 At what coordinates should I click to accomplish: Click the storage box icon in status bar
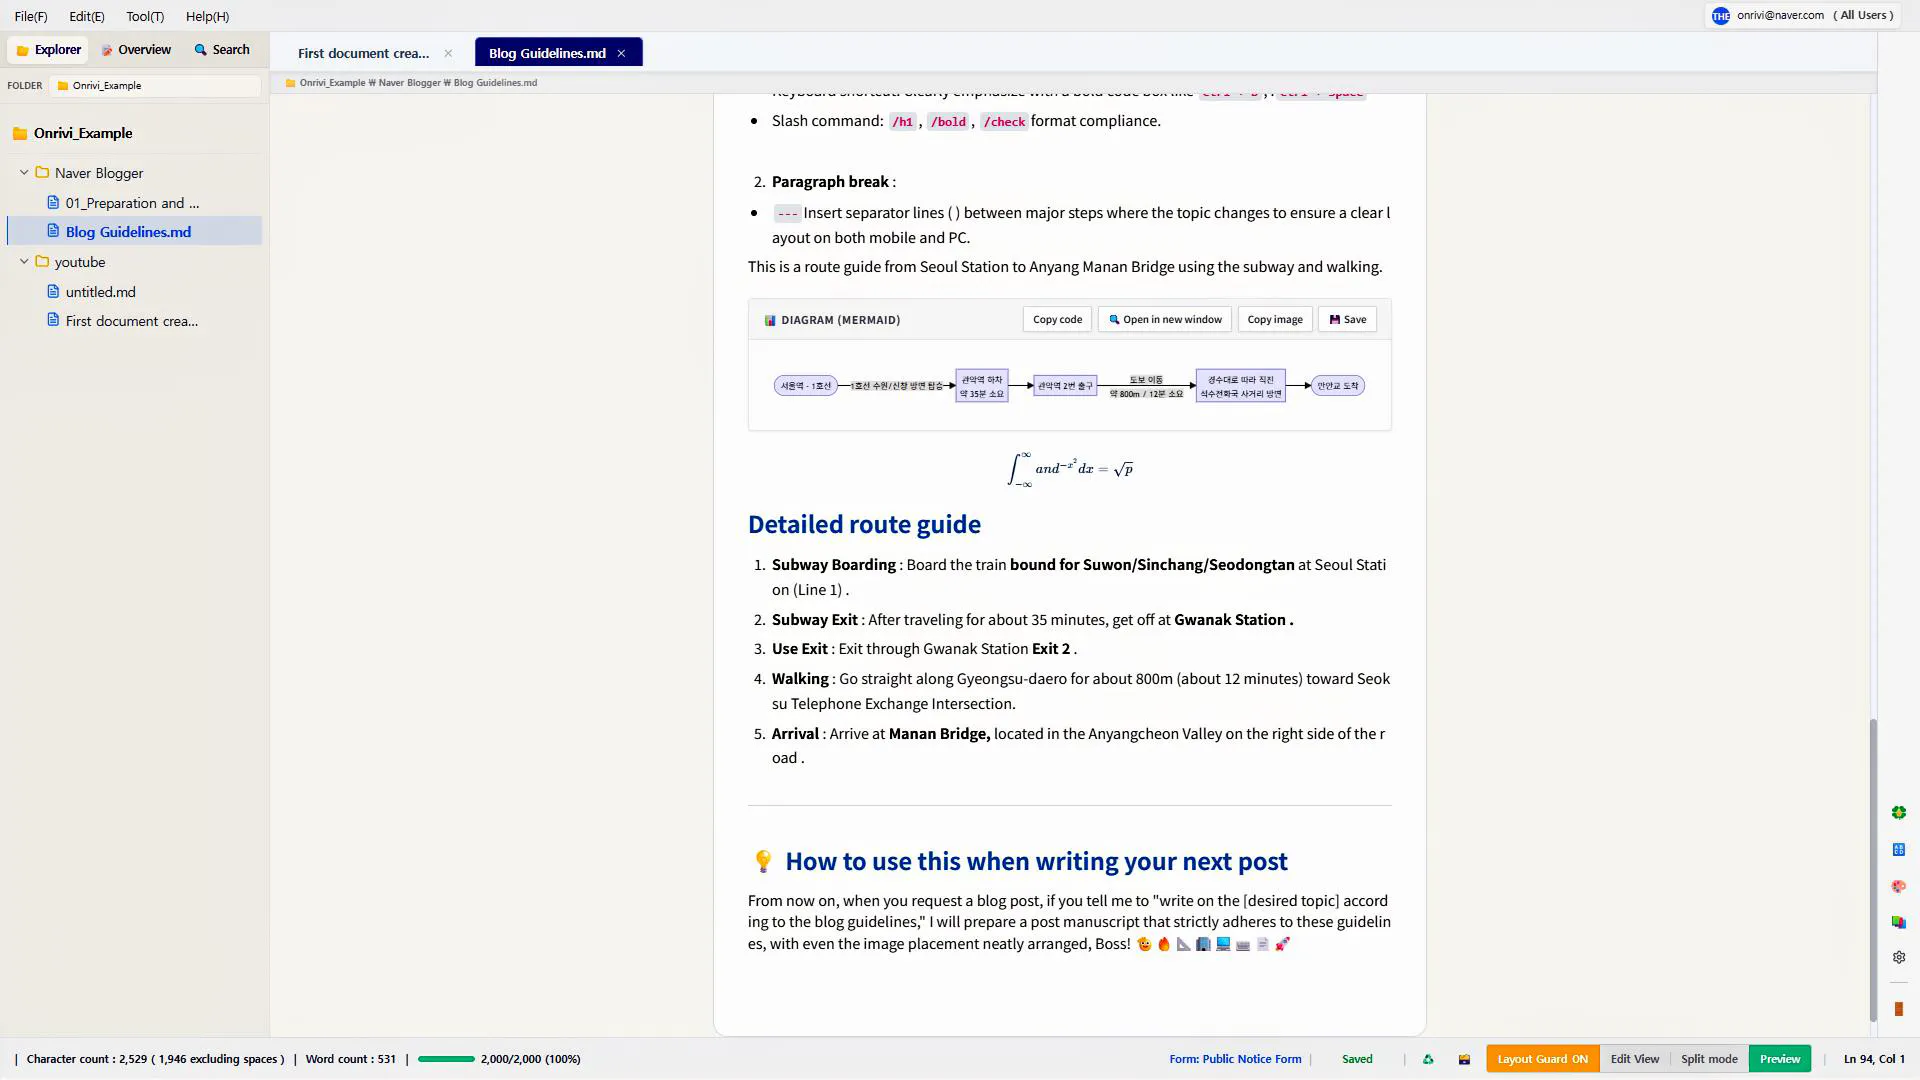(1464, 1059)
